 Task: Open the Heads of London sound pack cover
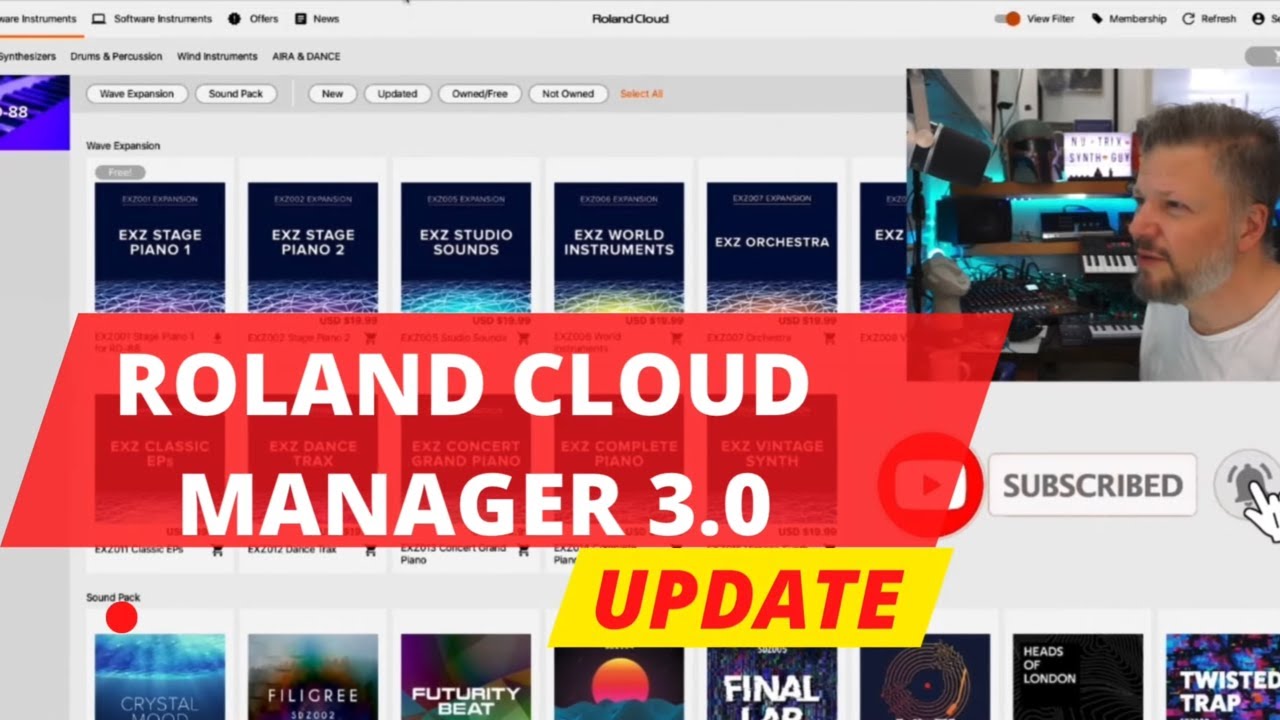pos(1078,677)
